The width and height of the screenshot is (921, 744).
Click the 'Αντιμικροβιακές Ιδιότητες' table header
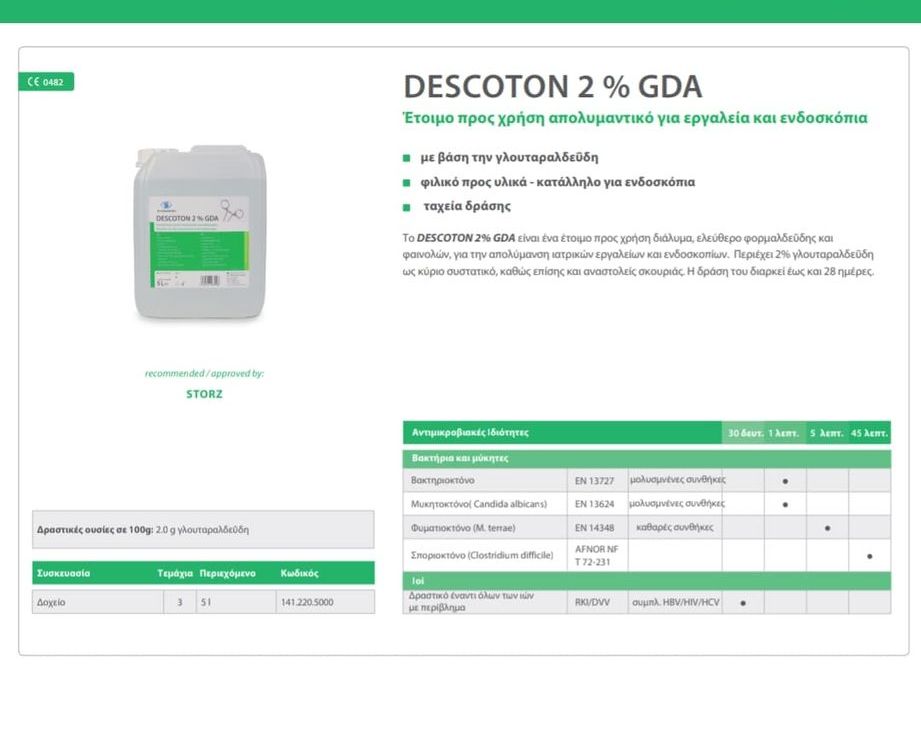(470, 433)
